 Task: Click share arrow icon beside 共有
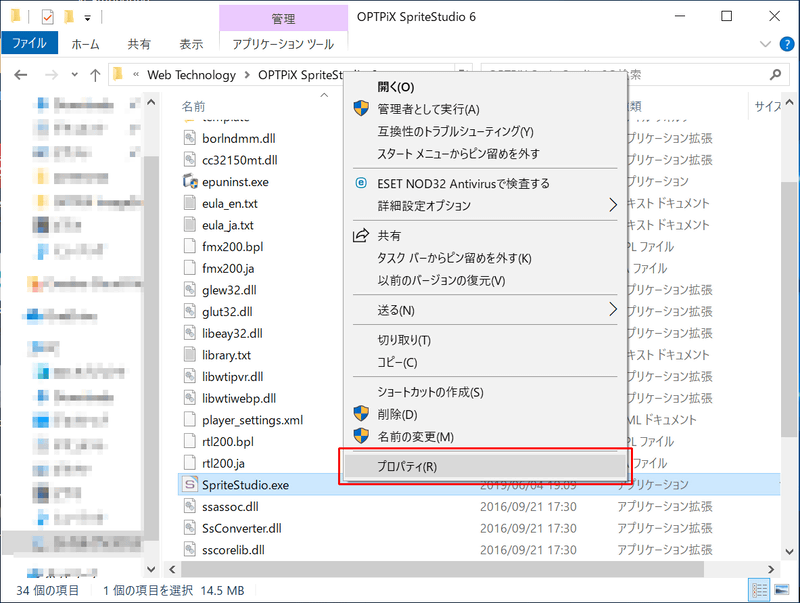coord(361,235)
